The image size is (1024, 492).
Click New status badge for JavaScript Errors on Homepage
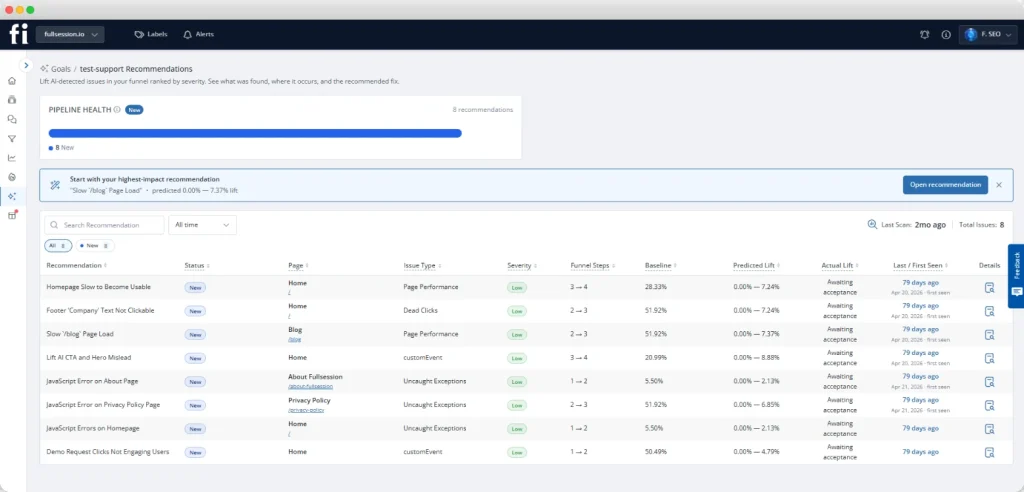coord(195,429)
